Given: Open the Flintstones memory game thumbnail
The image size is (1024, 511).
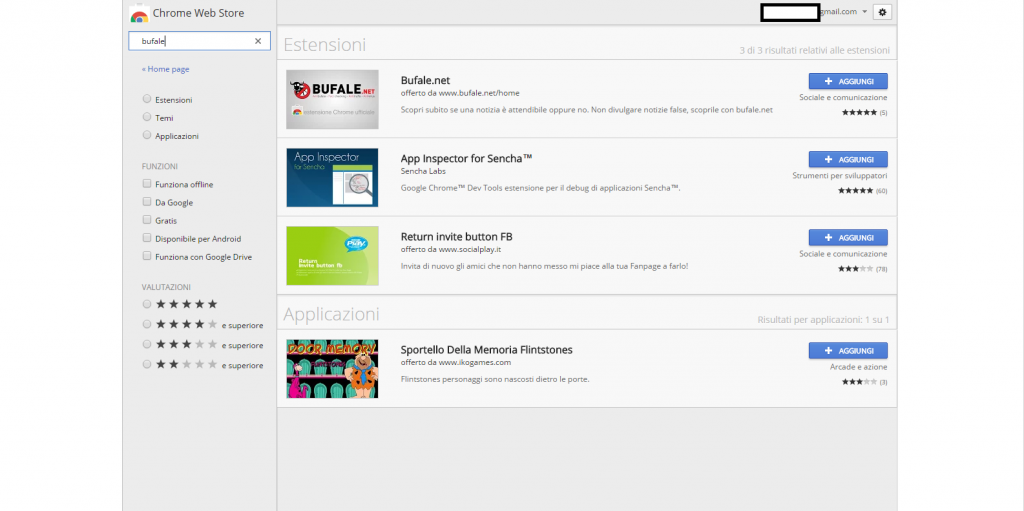Looking at the screenshot, I should point(332,368).
